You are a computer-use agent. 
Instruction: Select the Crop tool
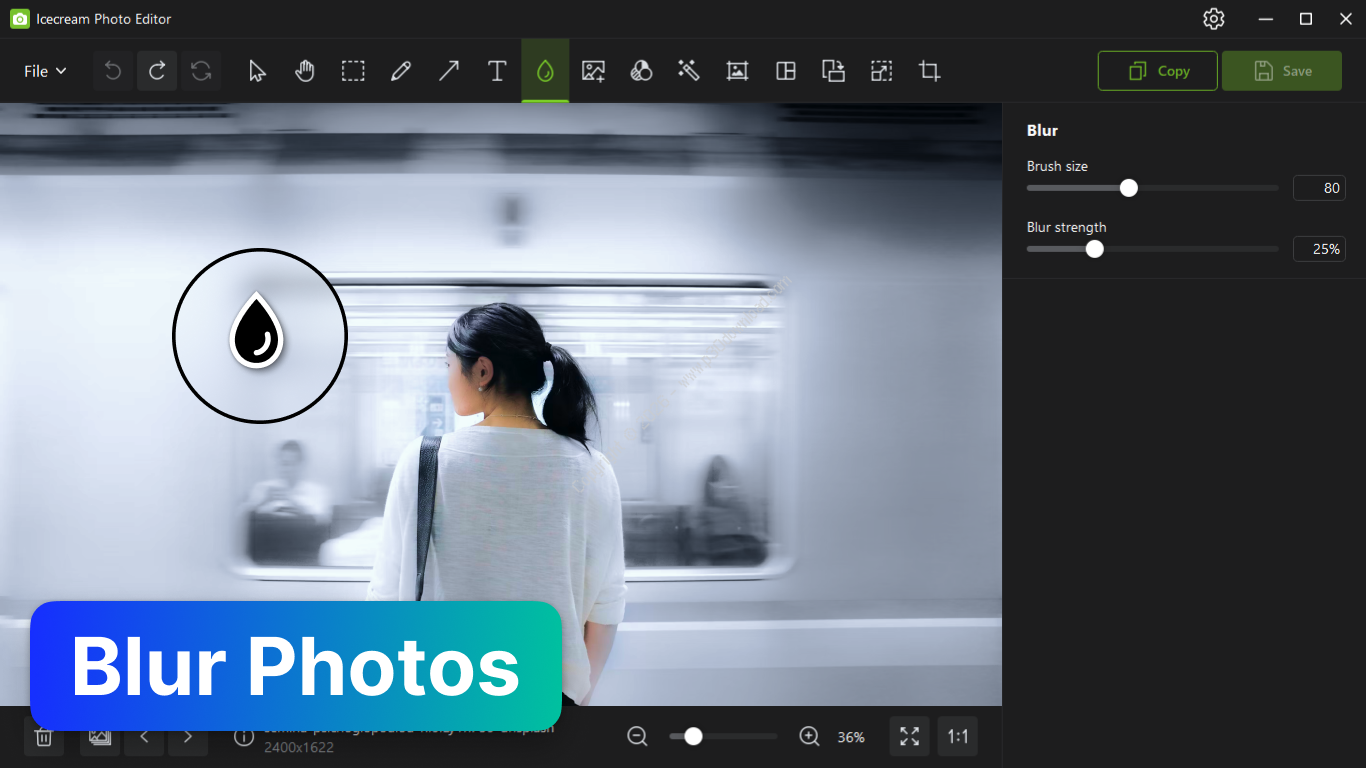(x=929, y=71)
